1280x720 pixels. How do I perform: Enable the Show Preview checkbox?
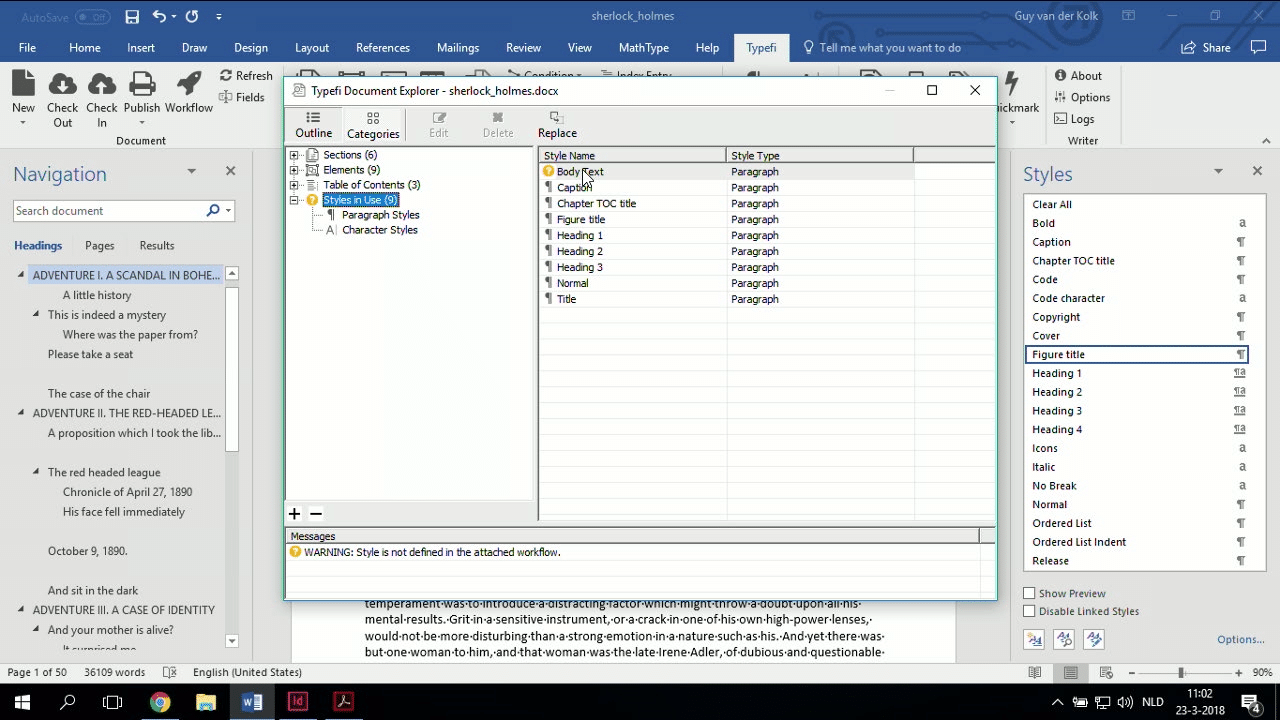(x=1029, y=593)
